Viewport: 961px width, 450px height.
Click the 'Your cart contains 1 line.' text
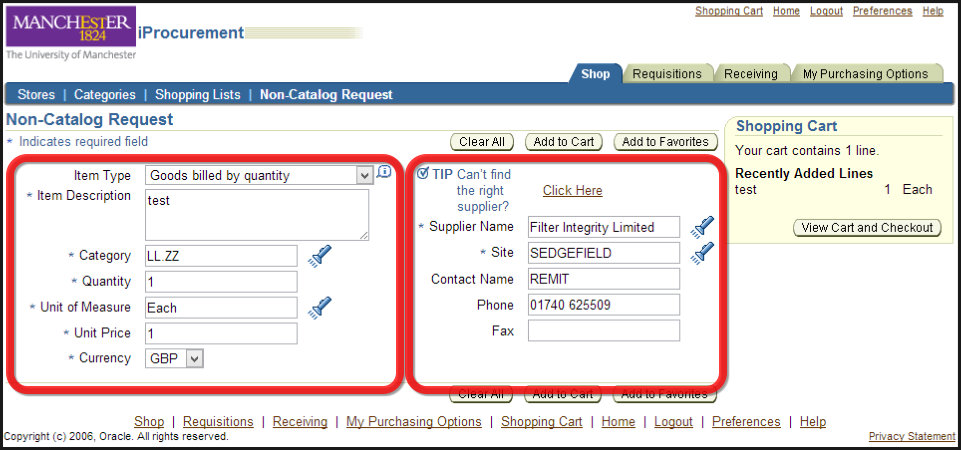pyautogui.click(x=807, y=150)
